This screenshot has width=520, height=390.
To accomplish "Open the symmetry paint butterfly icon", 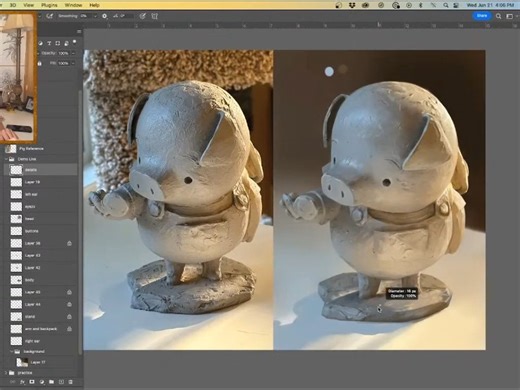I will click(154, 16).
